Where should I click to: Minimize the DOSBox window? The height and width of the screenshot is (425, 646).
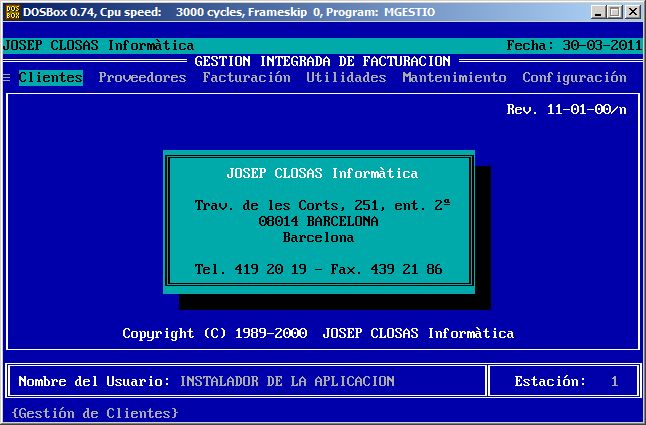pos(598,12)
